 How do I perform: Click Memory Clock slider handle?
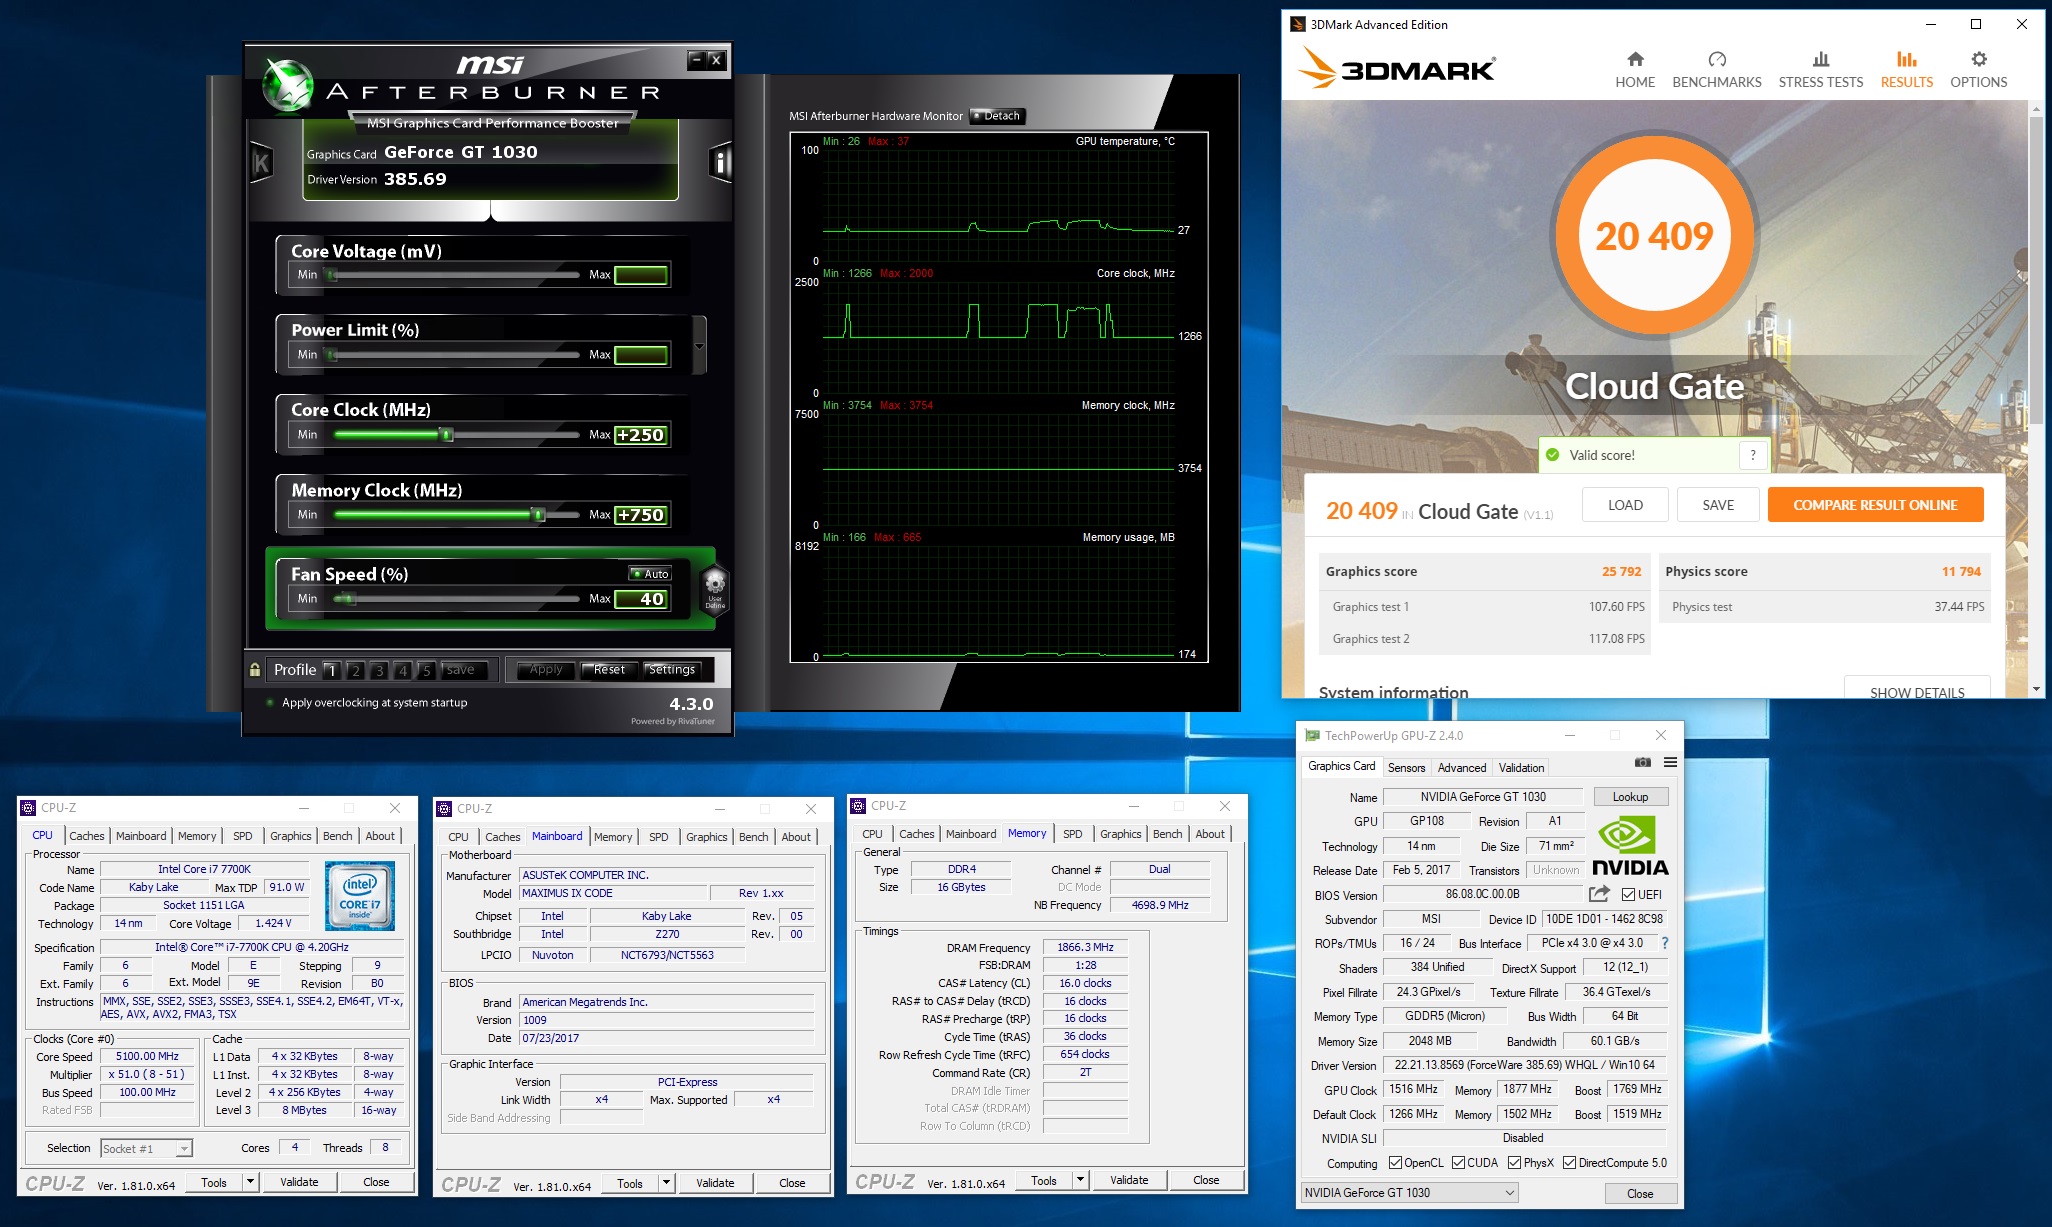[538, 514]
